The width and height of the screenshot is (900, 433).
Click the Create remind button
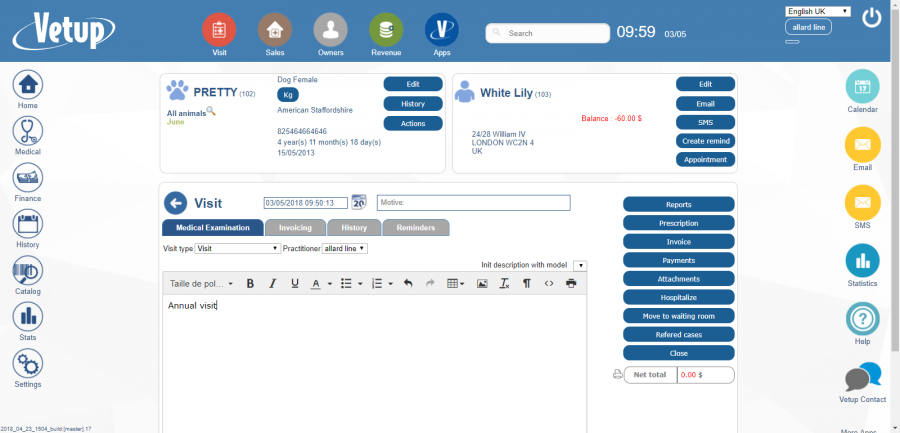click(x=705, y=141)
